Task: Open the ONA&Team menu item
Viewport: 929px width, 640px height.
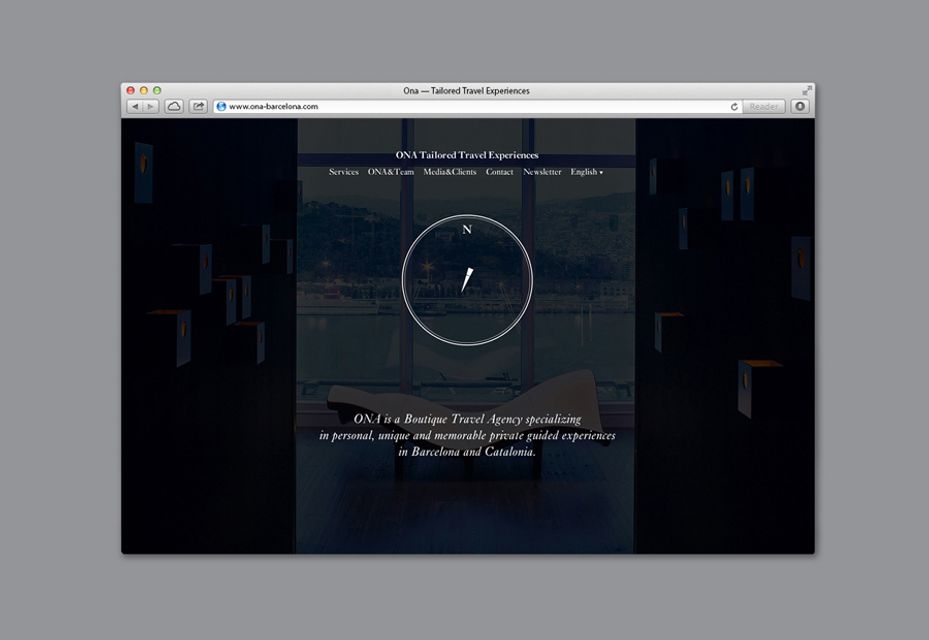Action: [x=391, y=172]
